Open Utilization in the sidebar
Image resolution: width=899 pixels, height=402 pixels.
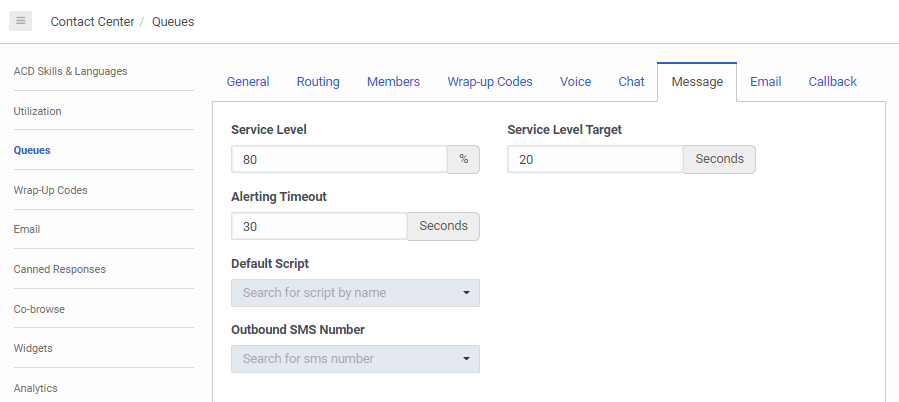click(37, 111)
